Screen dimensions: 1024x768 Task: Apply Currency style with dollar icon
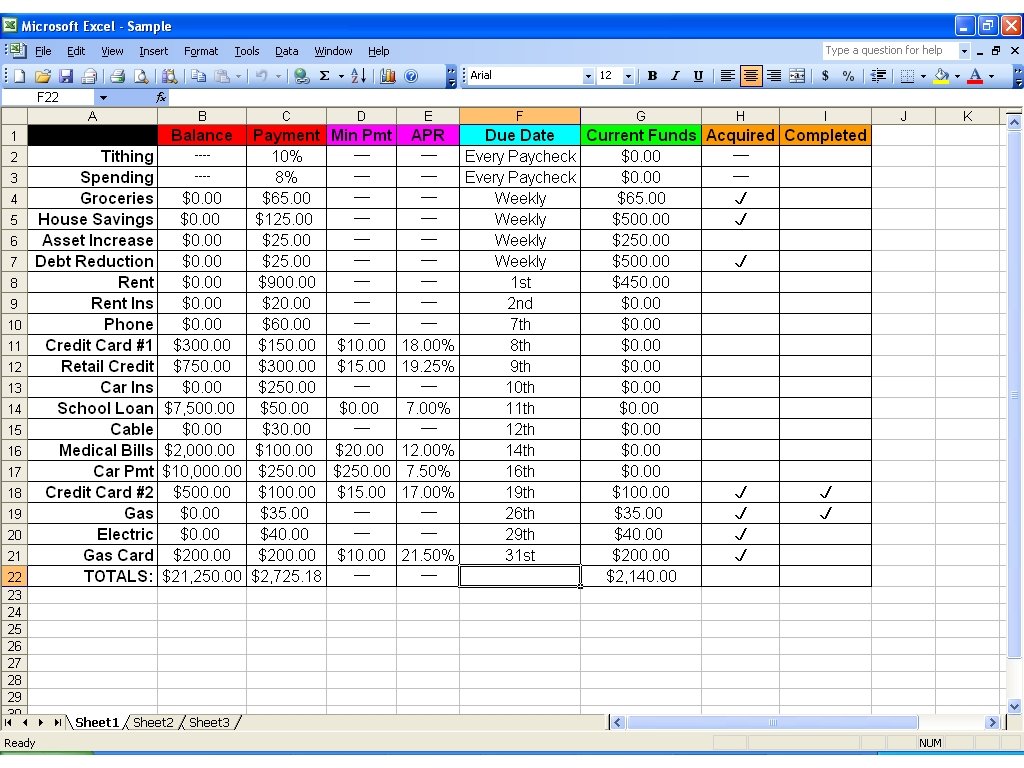coord(825,76)
